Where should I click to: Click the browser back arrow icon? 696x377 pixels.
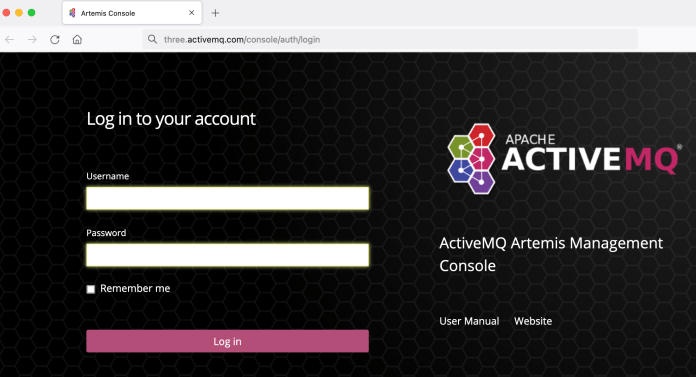click(x=9, y=40)
